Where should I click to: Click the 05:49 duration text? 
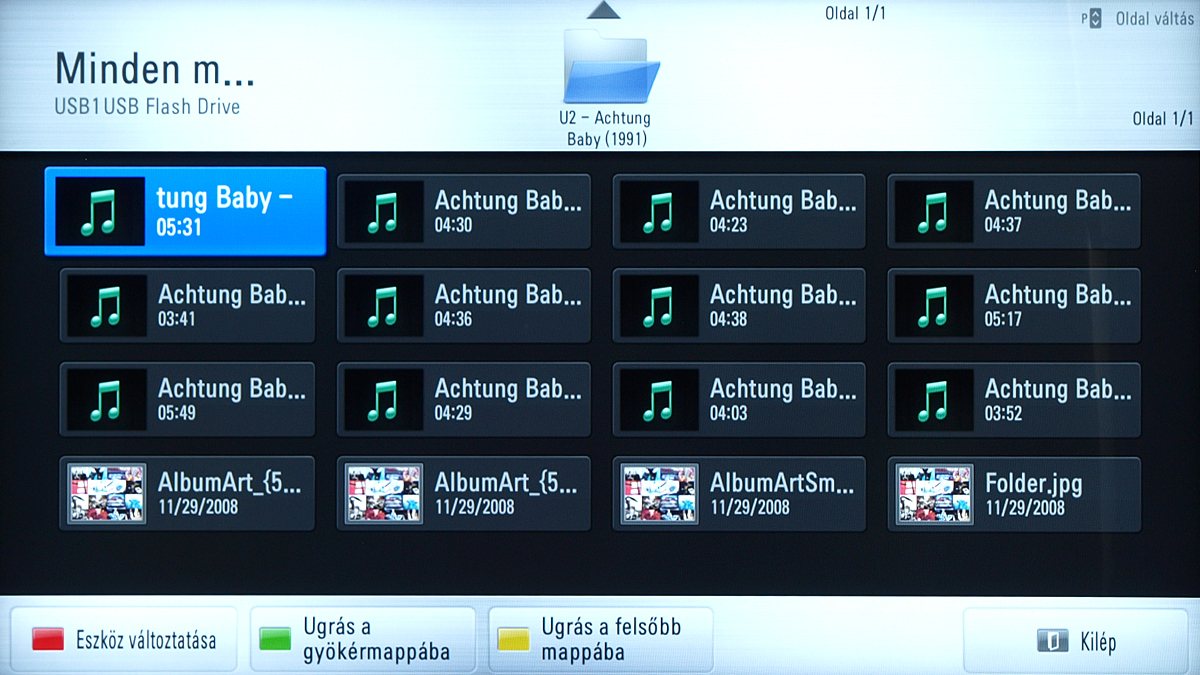point(177,413)
